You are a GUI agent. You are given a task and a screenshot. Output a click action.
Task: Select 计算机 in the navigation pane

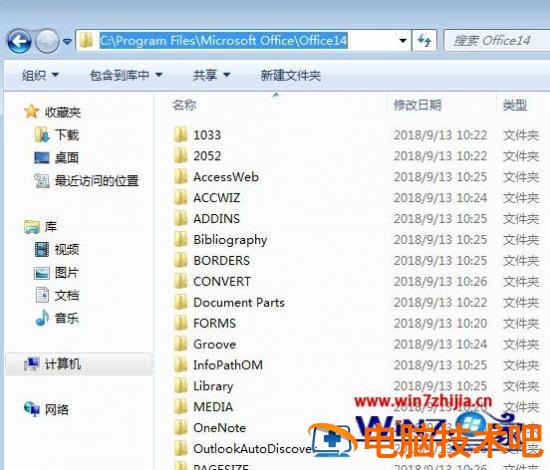pos(63,364)
